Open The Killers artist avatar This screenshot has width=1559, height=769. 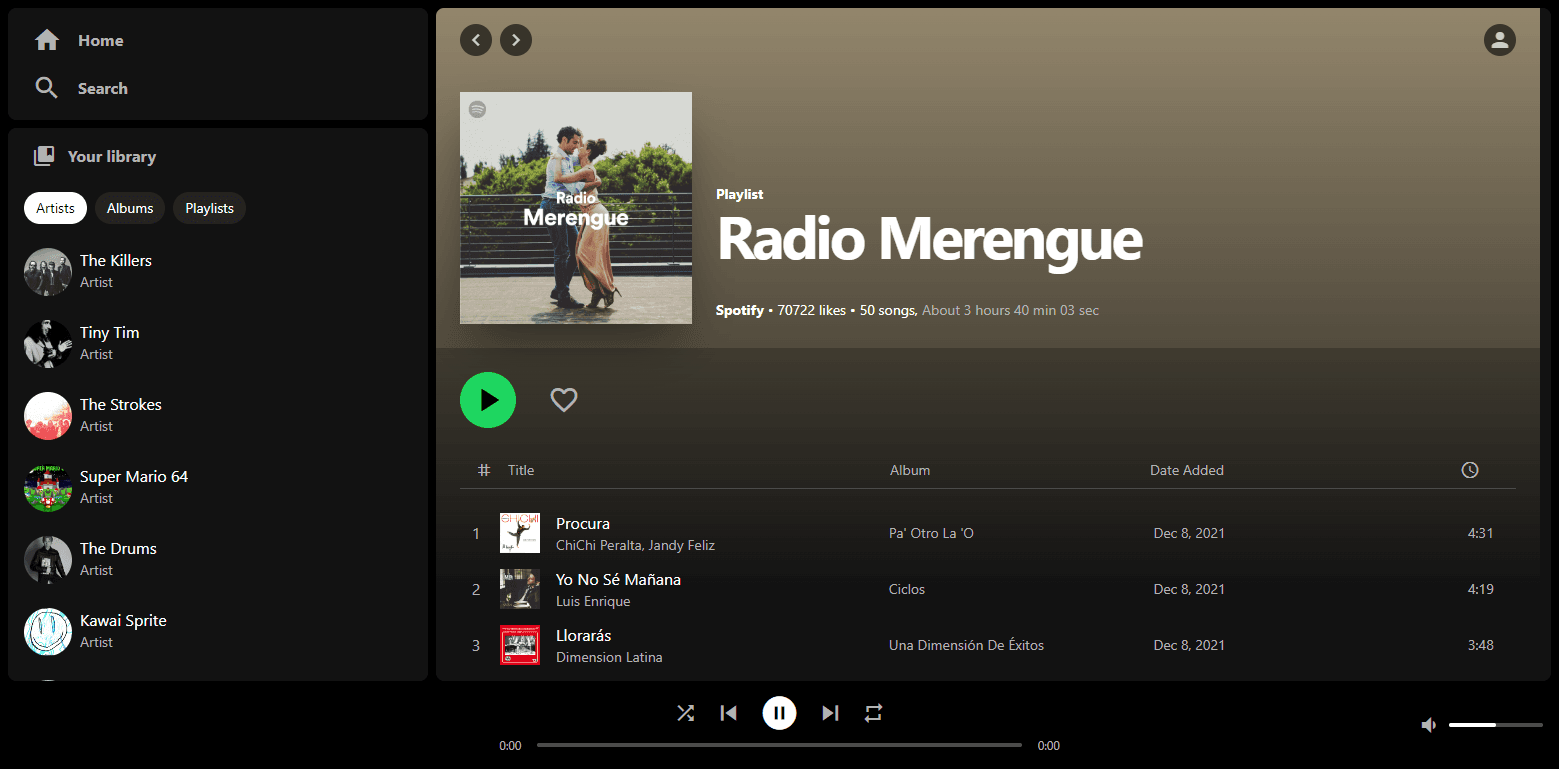48,272
